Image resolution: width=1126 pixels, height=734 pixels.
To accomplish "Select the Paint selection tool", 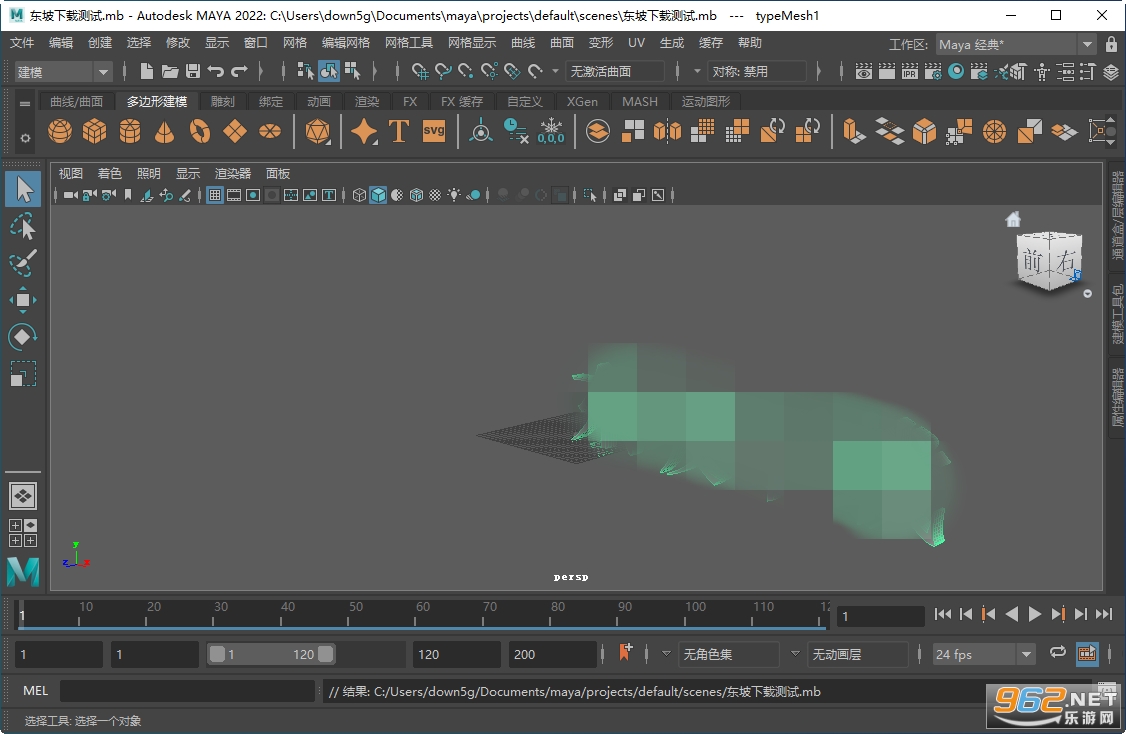I will click(23, 263).
